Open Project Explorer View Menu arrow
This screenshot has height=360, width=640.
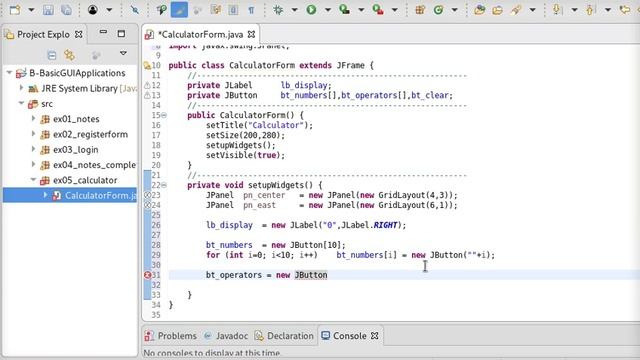coord(123,53)
